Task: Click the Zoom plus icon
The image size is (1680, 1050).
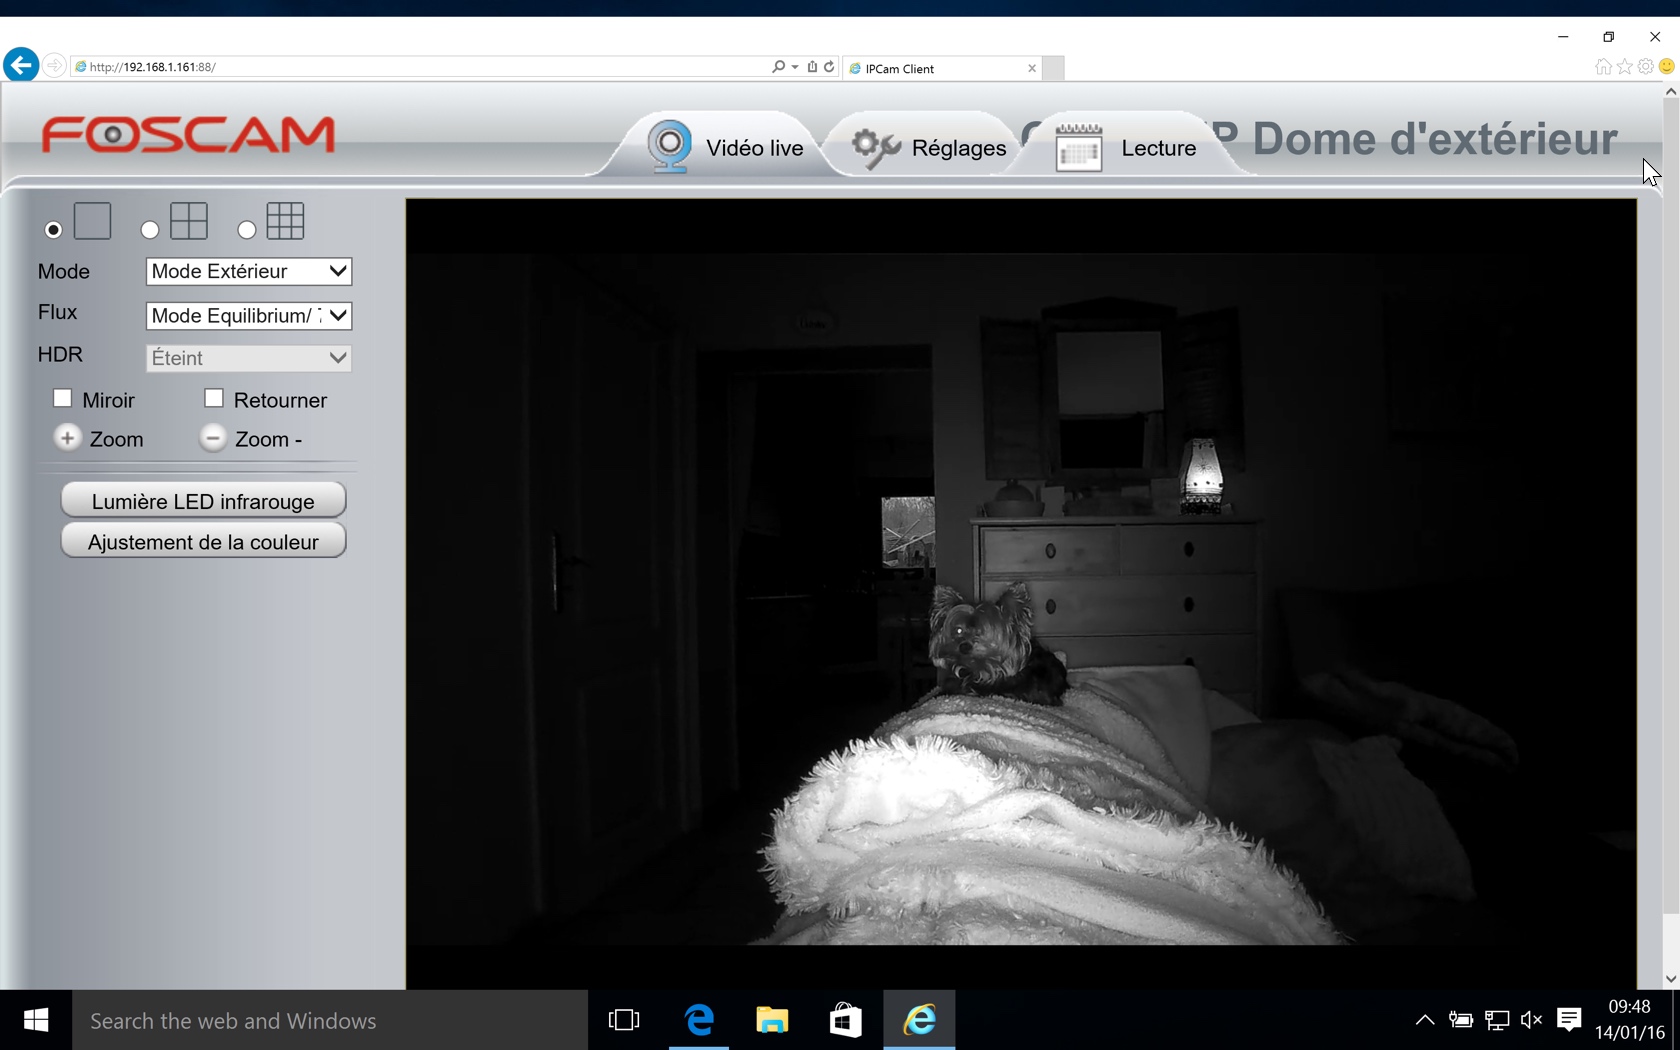Action: (67, 438)
